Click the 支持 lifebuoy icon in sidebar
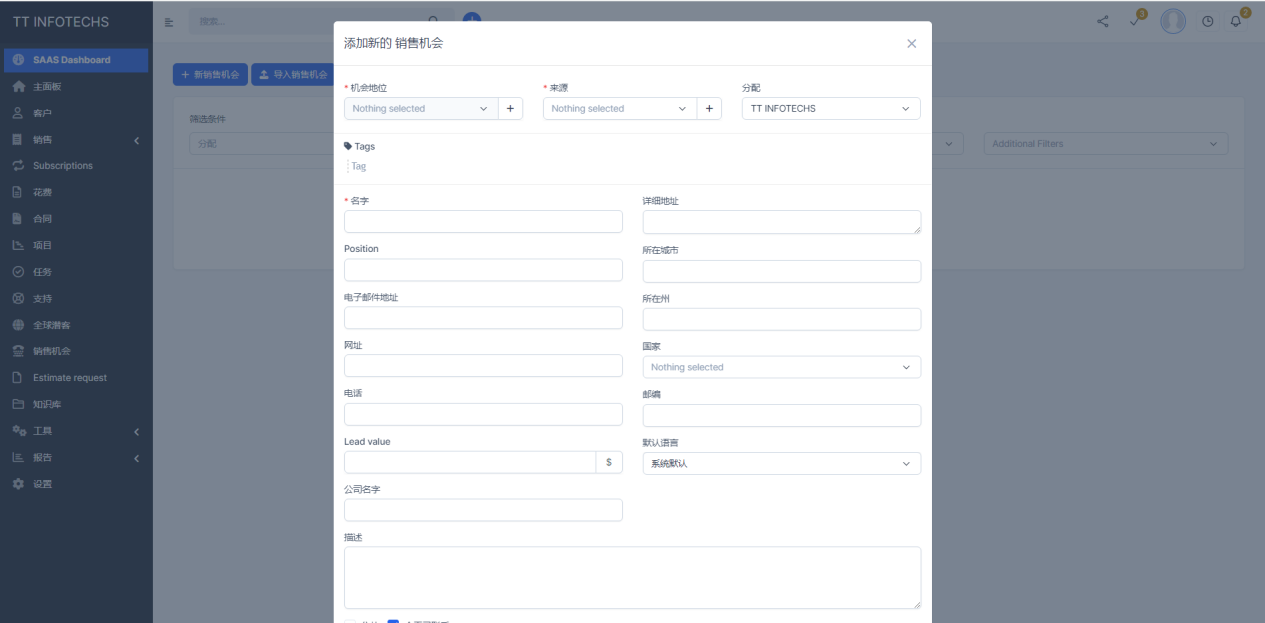Image resolution: width=1265 pixels, height=623 pixels. click(18, 298)
